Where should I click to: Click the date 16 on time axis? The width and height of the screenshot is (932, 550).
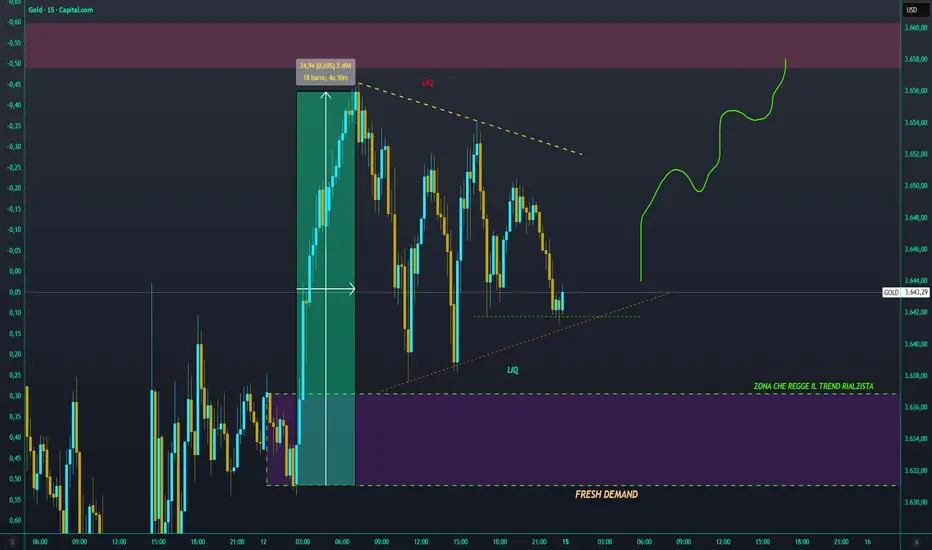coord(868,542)
